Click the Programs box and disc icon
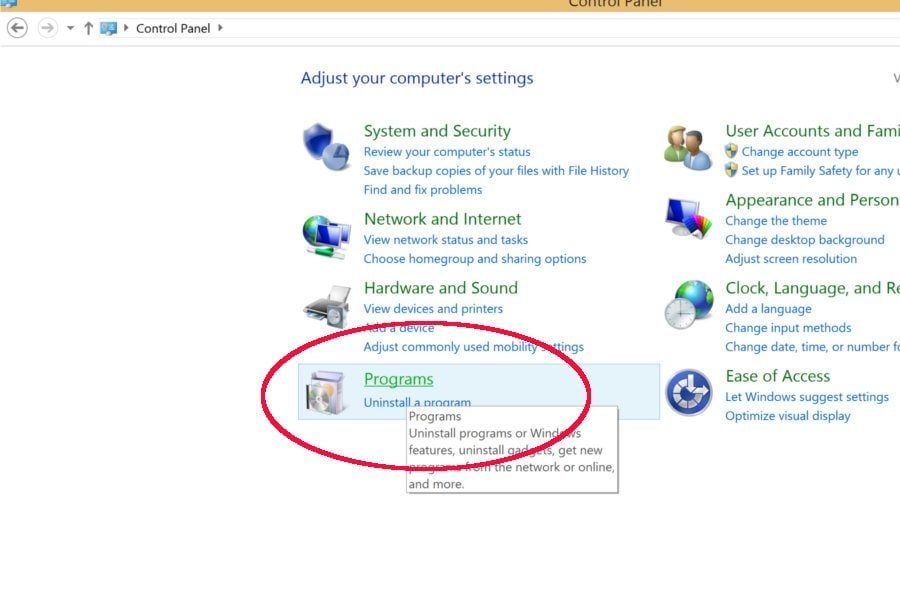Image resolution: width=900 pixels, height=600 pixels. click(x=326, y=392)
